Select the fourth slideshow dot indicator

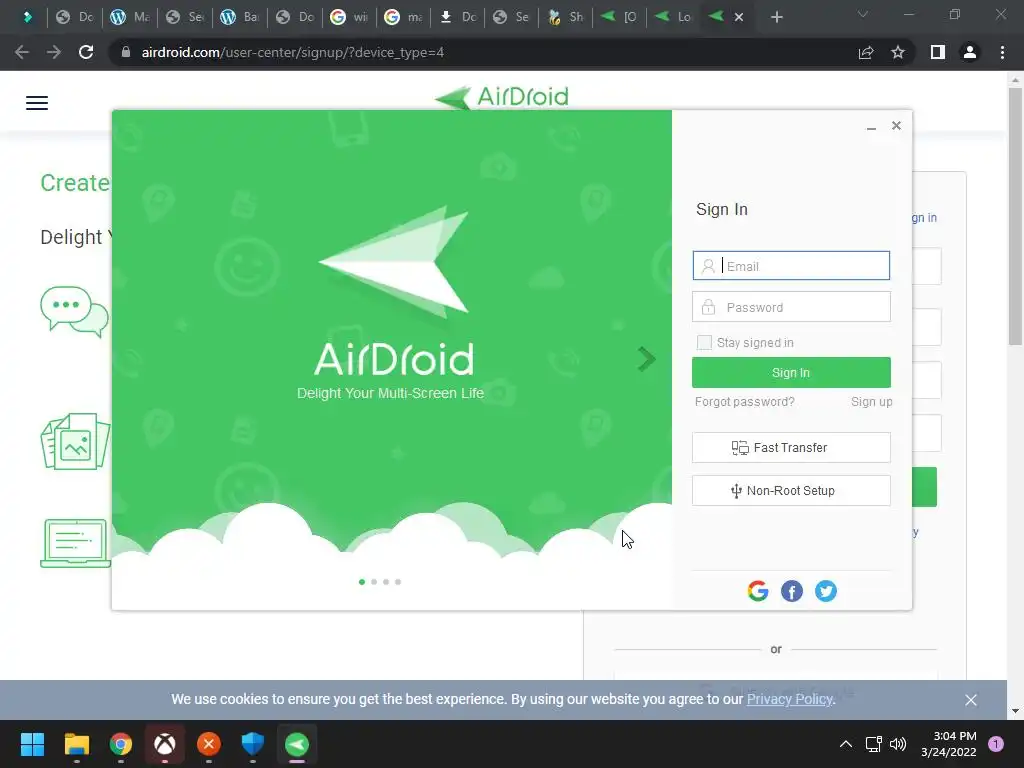coord(398,582)
